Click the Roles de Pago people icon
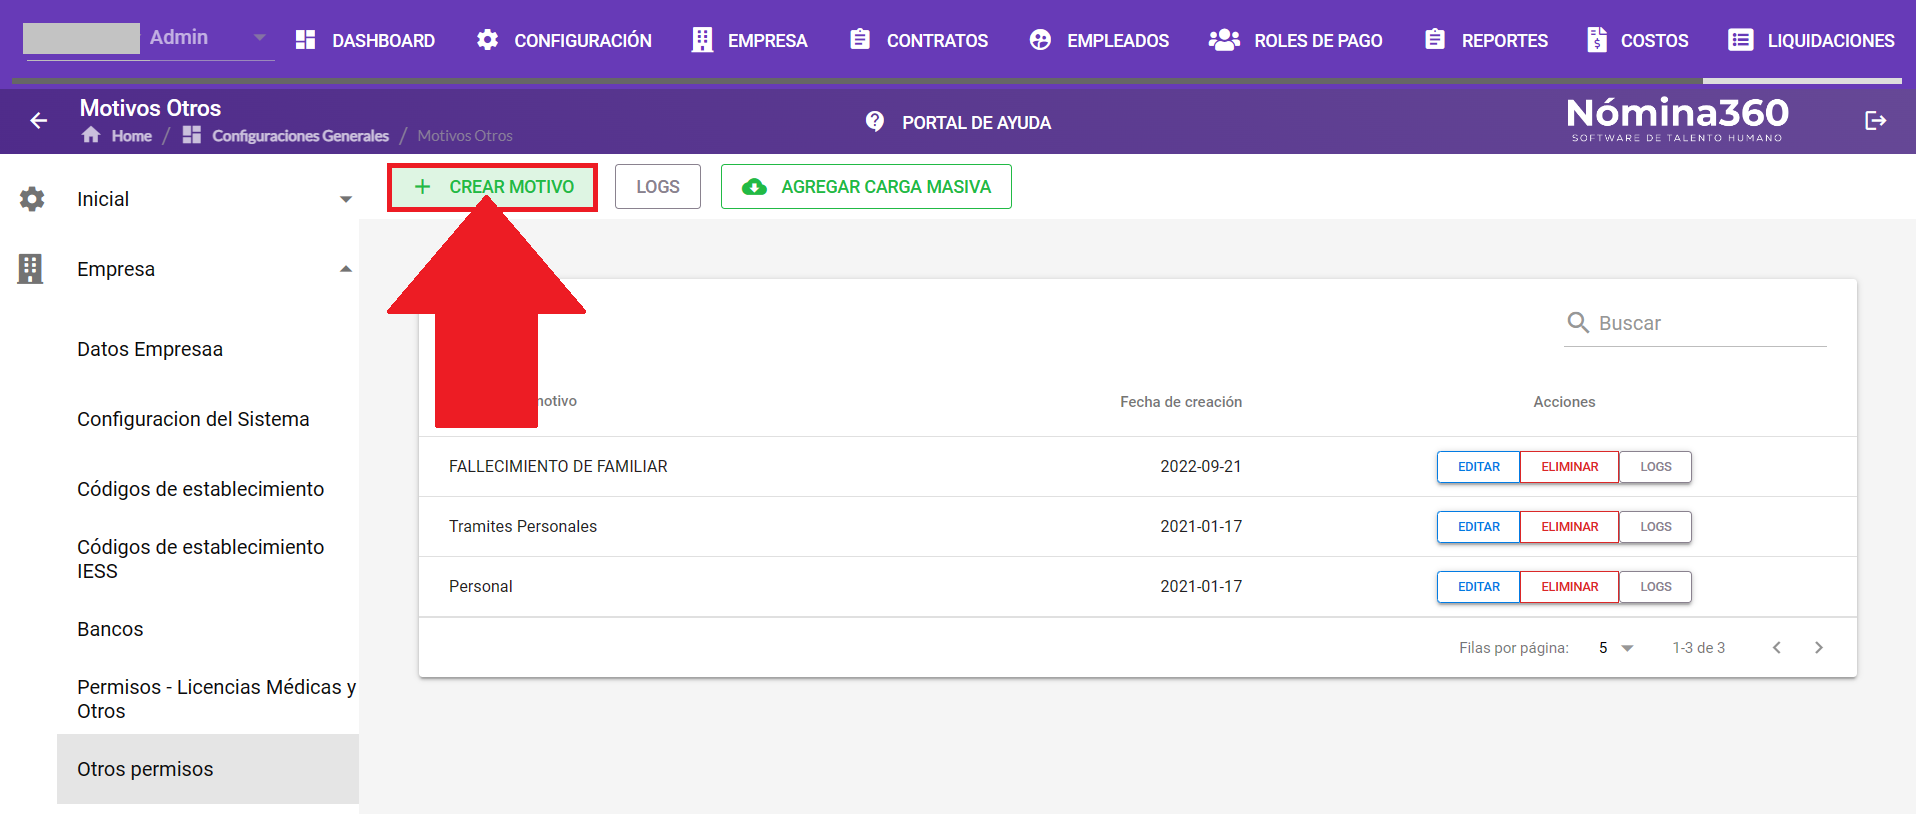Viewport: 1916px width, 814px height. pyautogui.click(x=1224, y=40)
